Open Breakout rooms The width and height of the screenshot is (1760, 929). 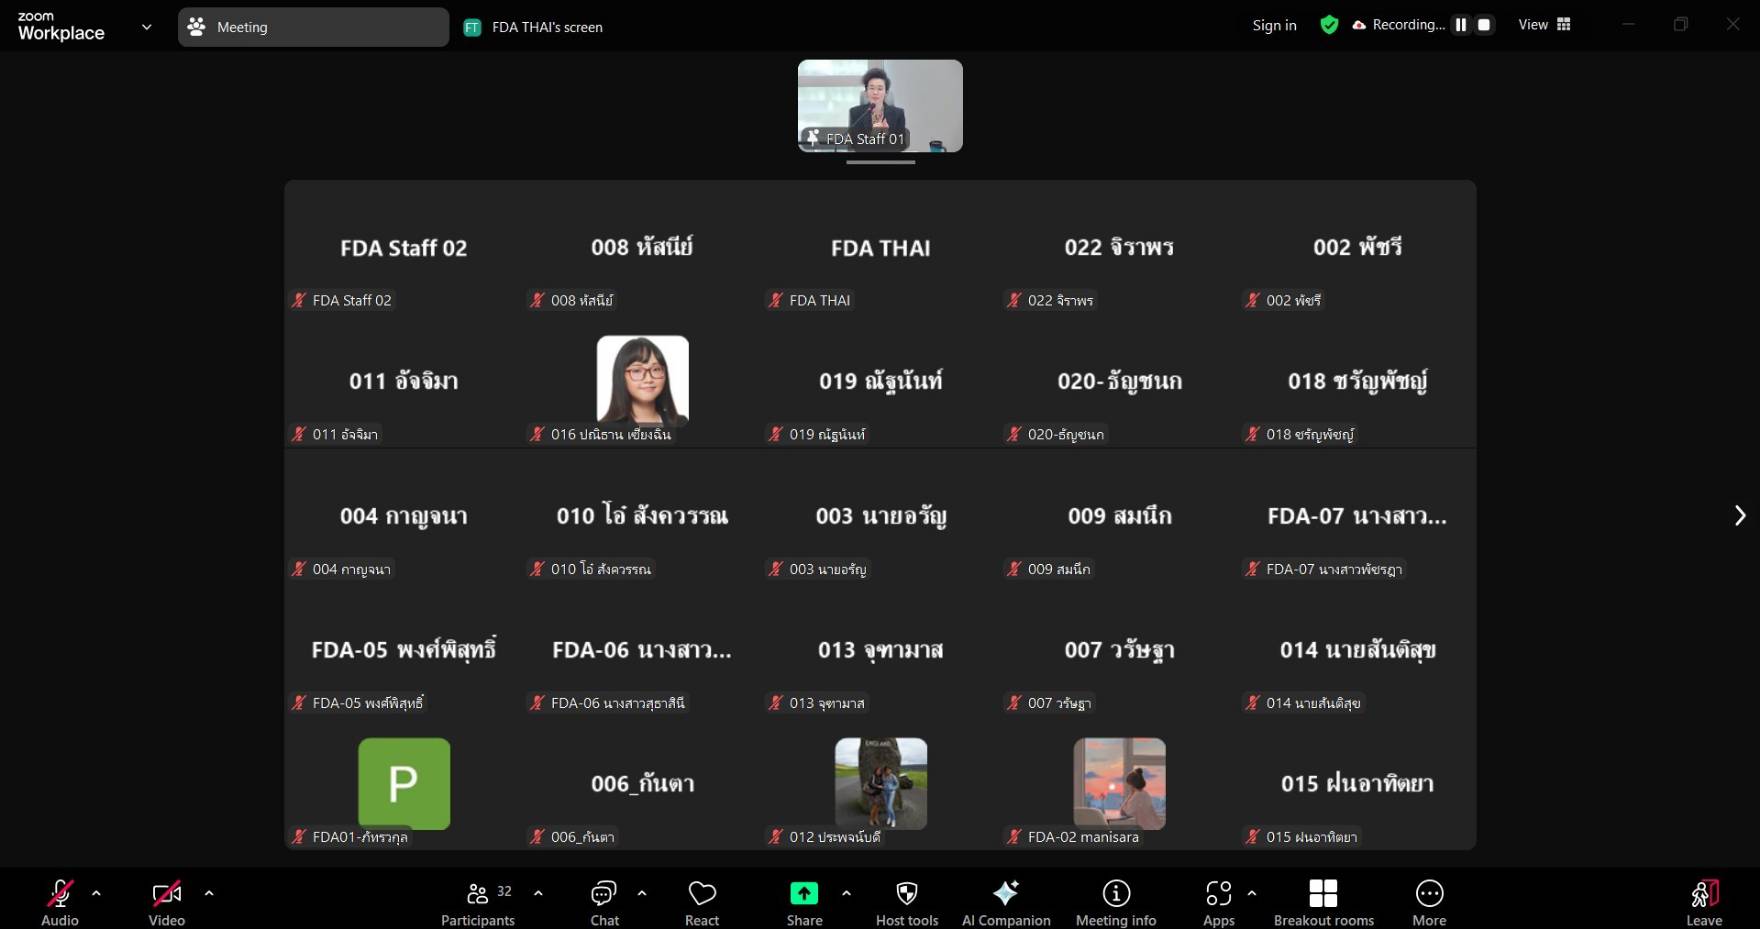tap(1323, 901)
